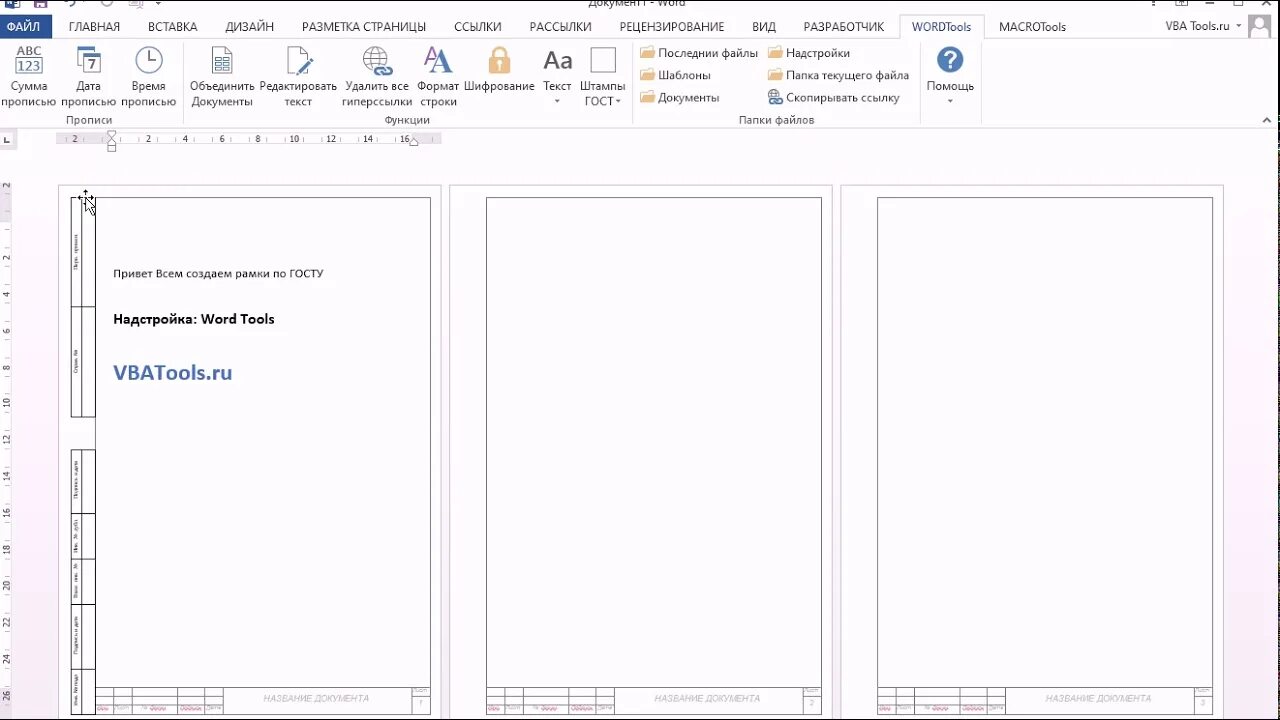Open Надстройки folder
The height and width of the screenshot is (720, 1280).
[809, 53]
